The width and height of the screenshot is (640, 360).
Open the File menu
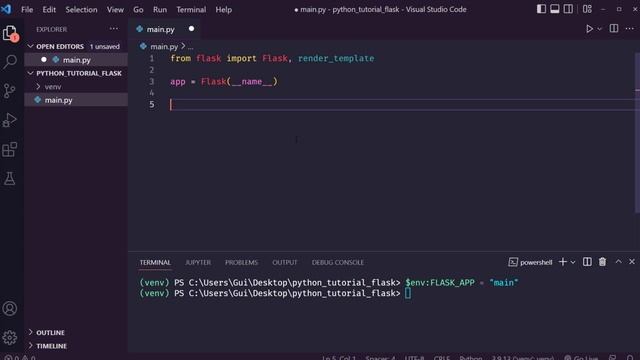click(27, 9)
